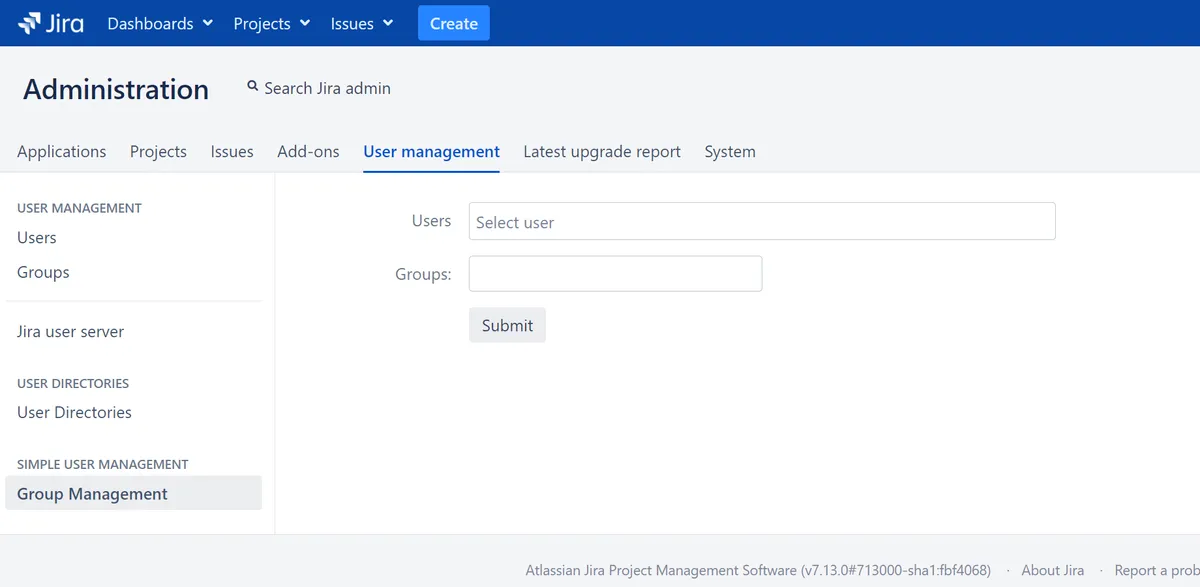Click the Groups text input

tap(616, 274)
